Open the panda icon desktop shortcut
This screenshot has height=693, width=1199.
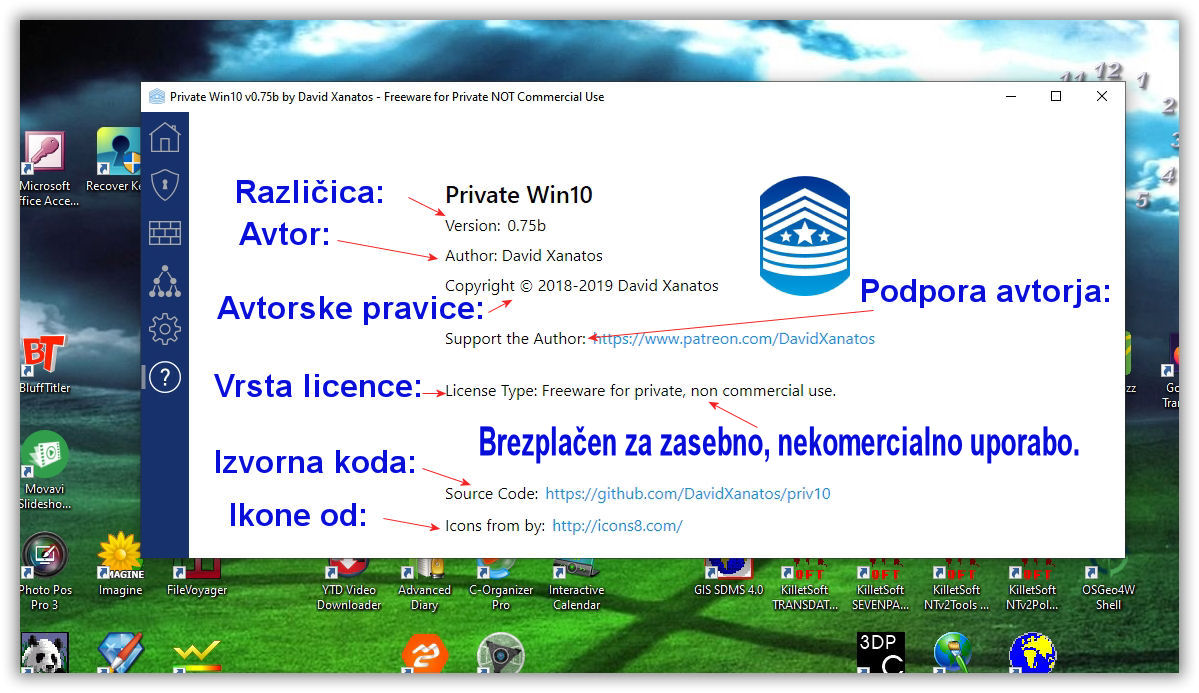coord(44,652)
